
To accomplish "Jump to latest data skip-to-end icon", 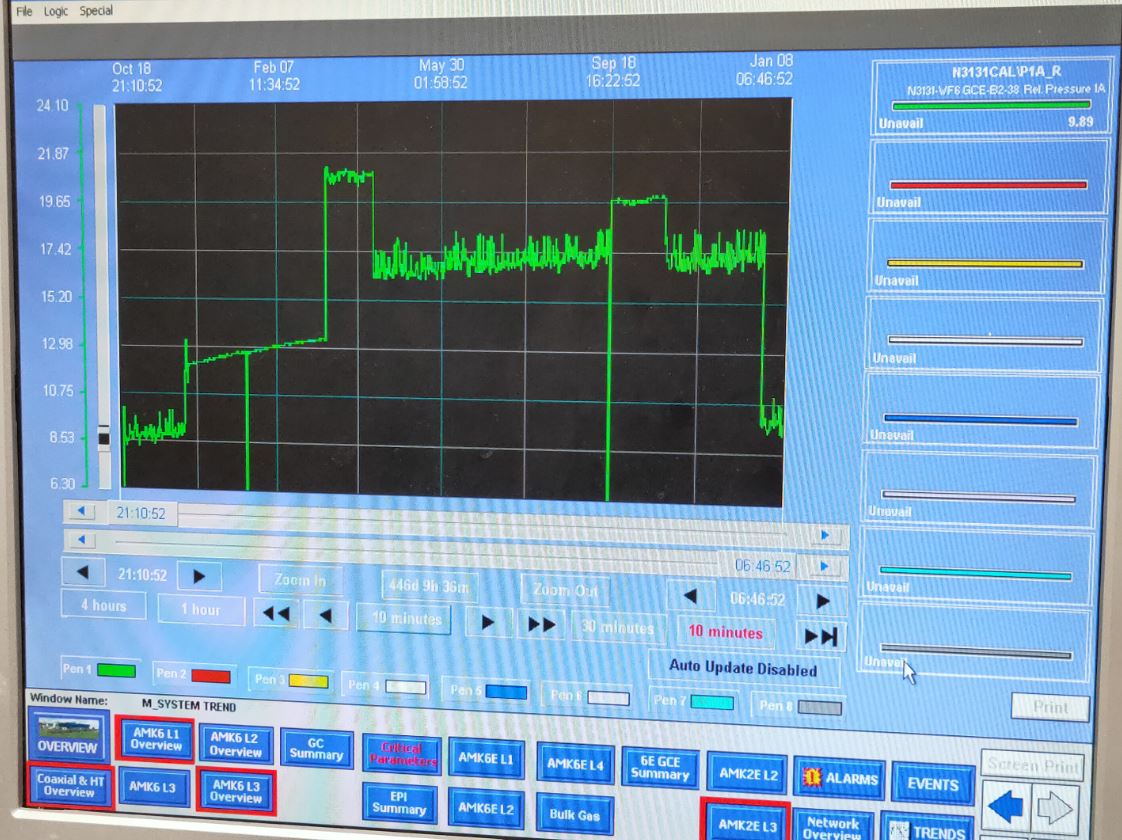I will point(820,636).
